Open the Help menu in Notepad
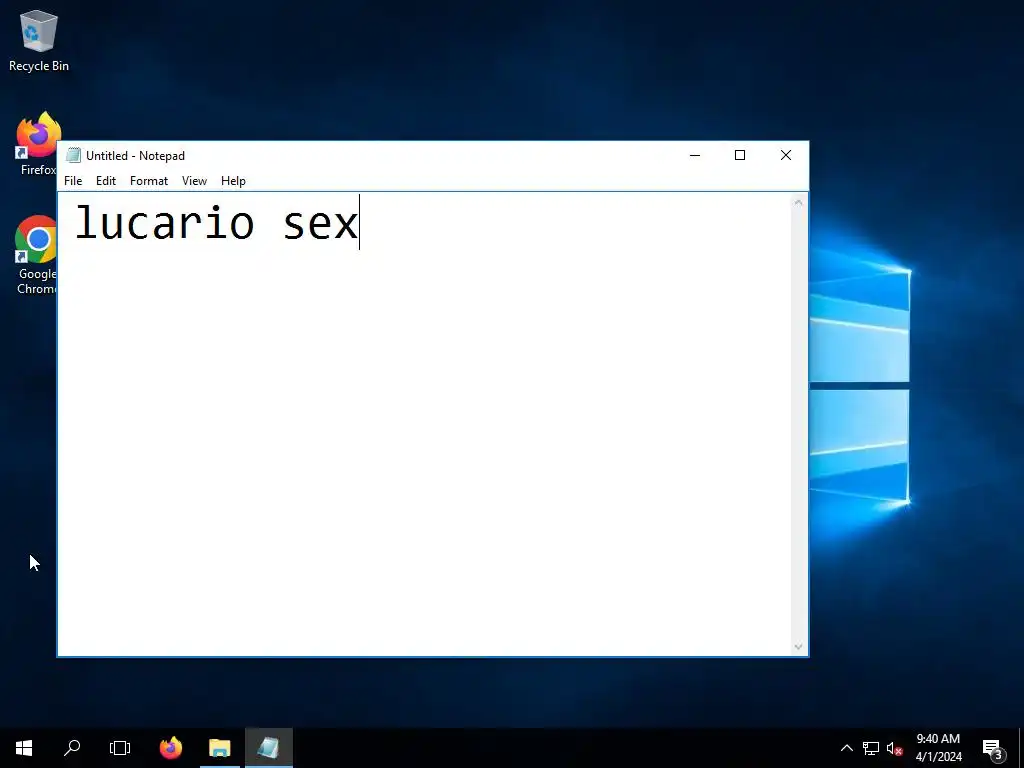Viewport: 1024px width, 768px height. 233,181
